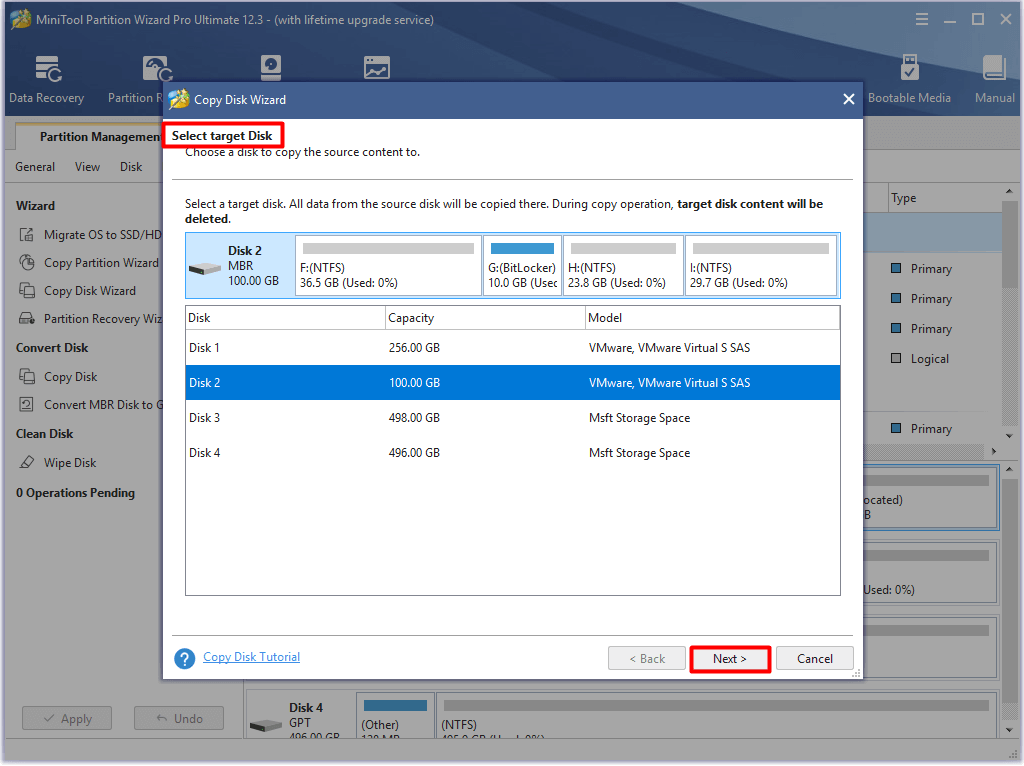Select Migrate OS to SSD/HD wizard
Viewport: 1024px width, 766px height.
click(102, 234)
